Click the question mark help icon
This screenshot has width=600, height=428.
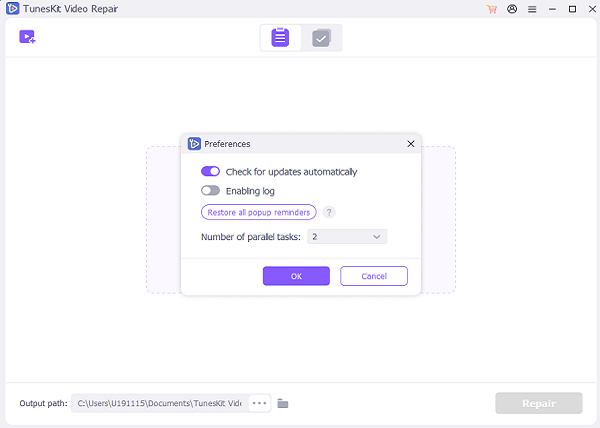(329, 212)
